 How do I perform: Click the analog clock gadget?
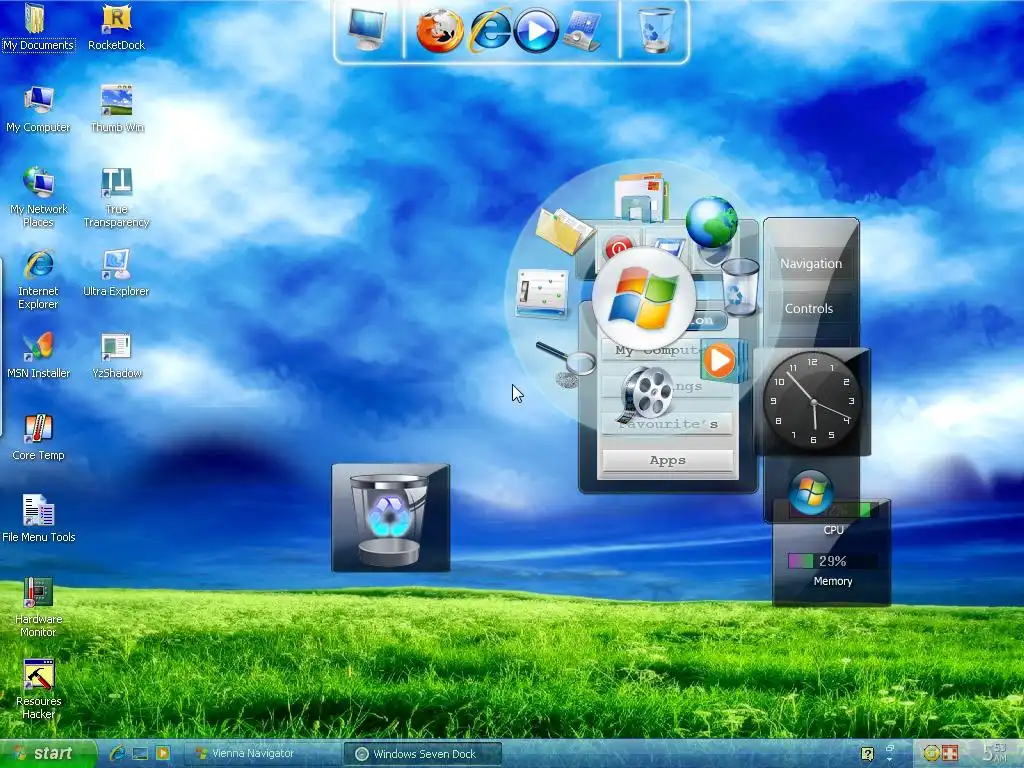coord(812,401)
